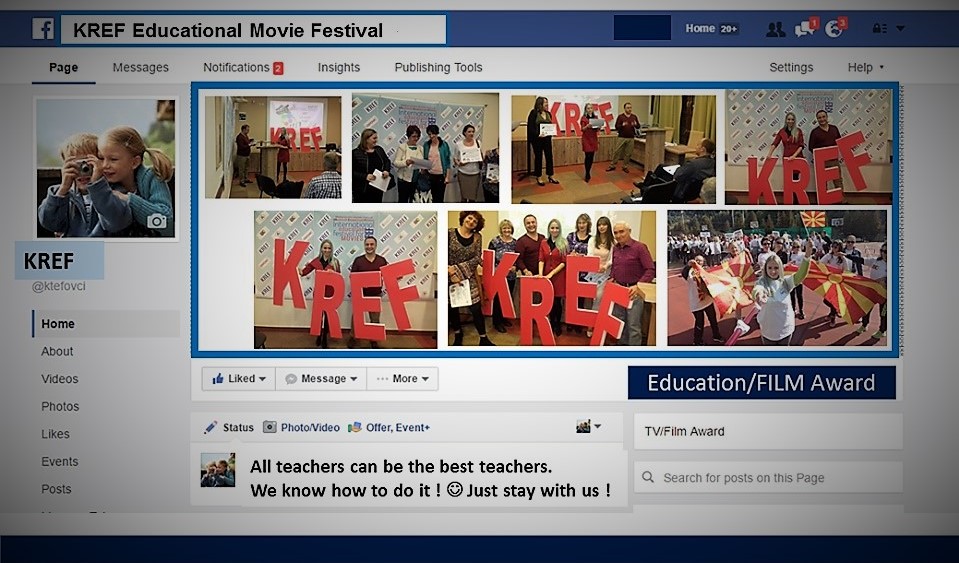Click the Offer, Event+ composer option
Viewport: 959px width, 563px height.
[389, 427]
